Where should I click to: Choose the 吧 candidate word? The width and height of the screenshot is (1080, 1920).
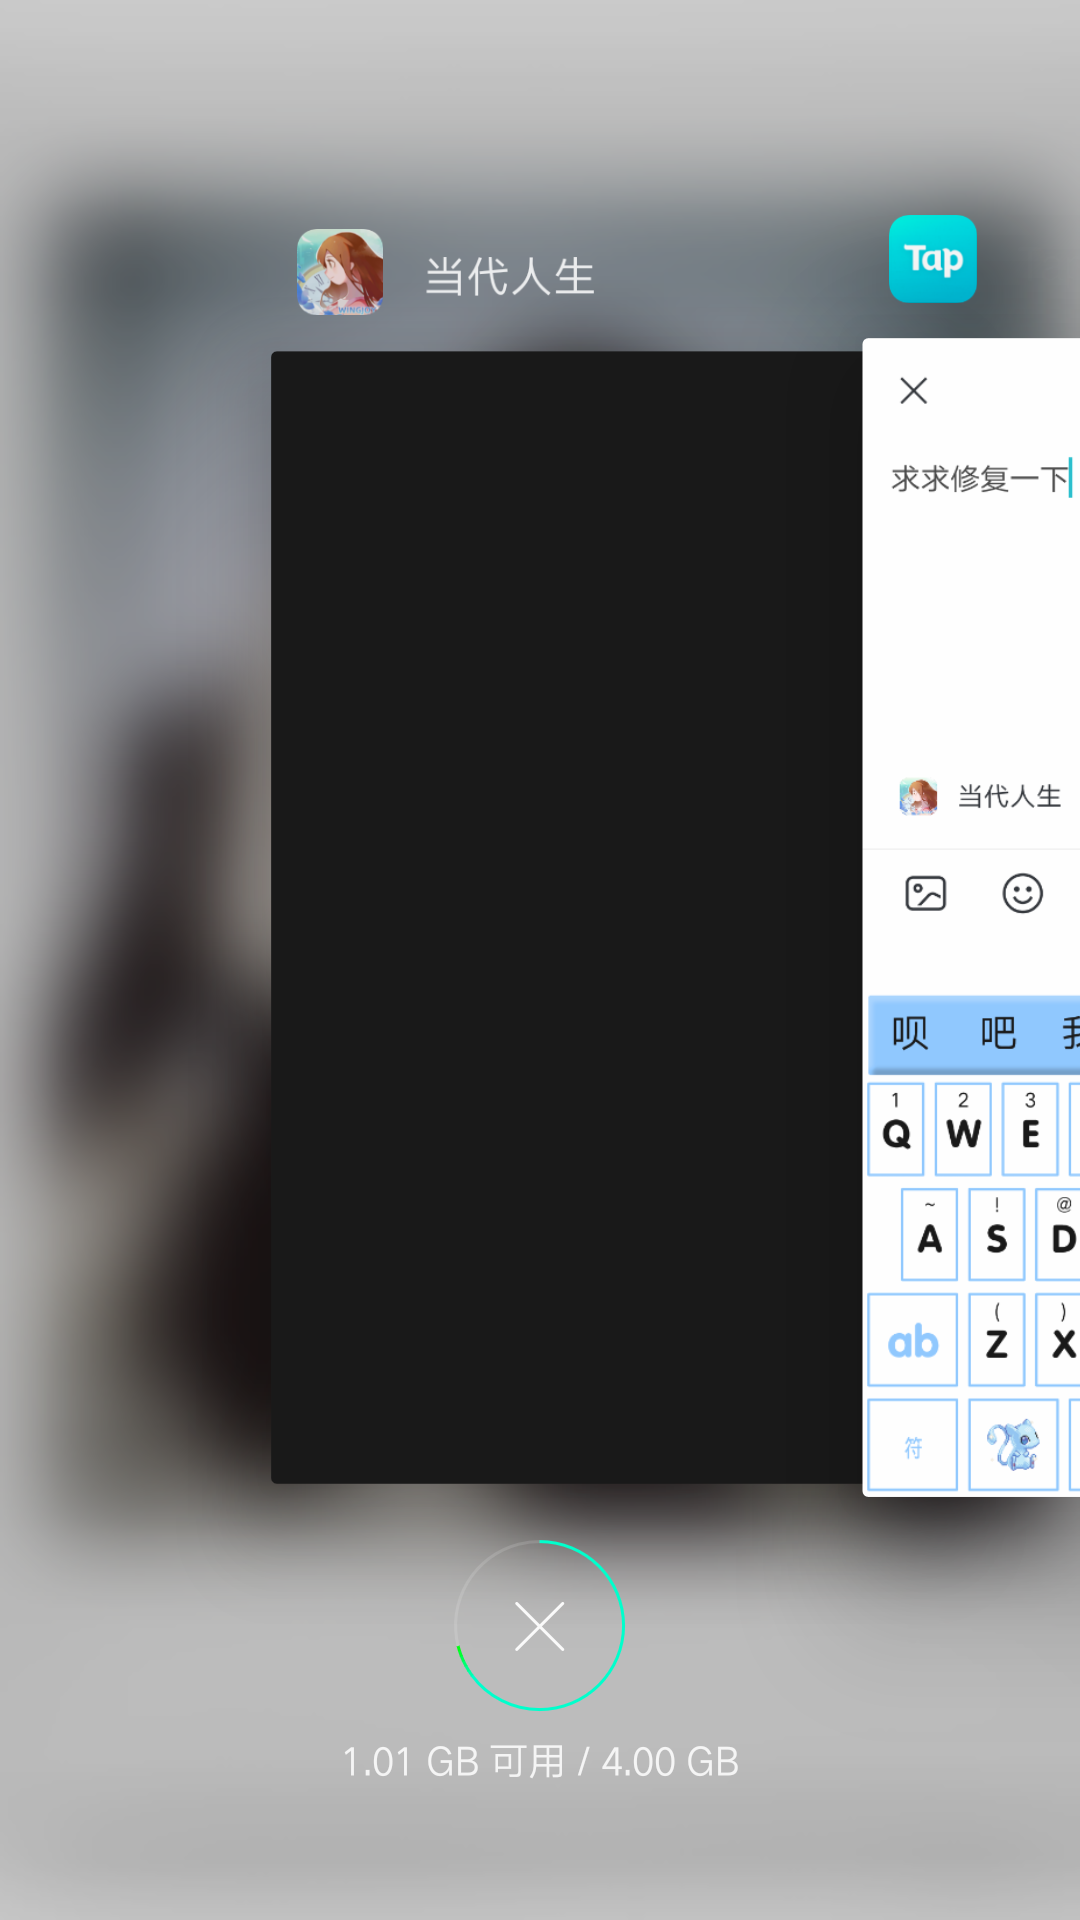pos(998,1033)
